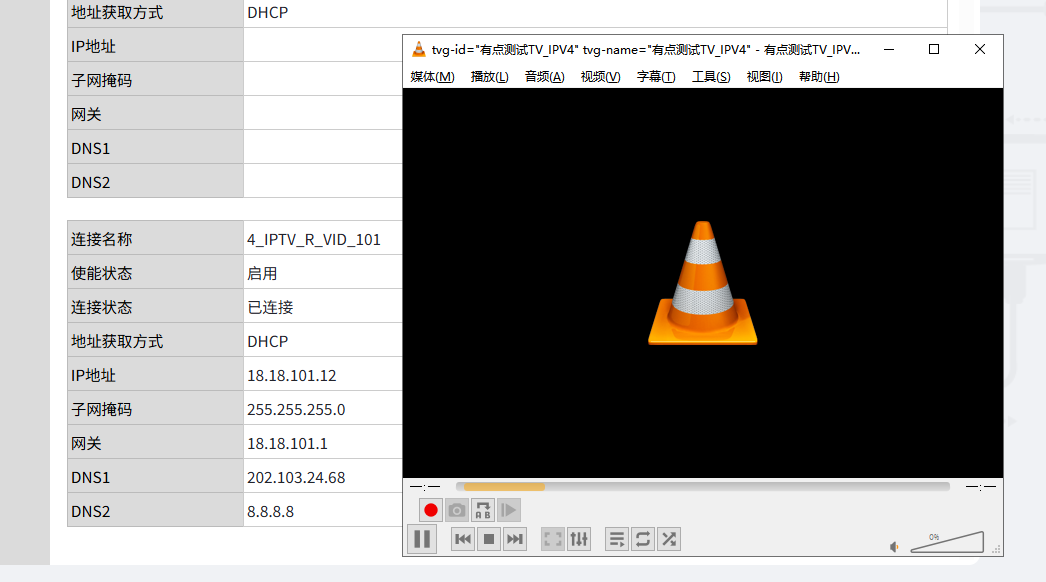
Task: Click the 连接名称 row label
Action: point(102,240)
